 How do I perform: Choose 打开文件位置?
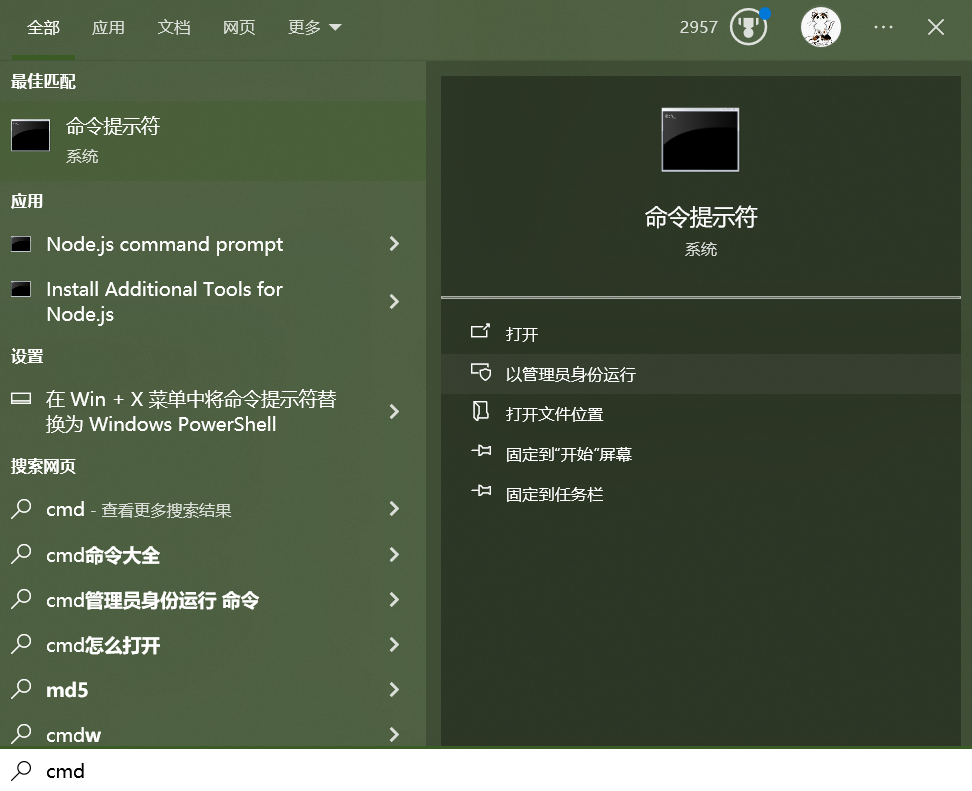700,414
